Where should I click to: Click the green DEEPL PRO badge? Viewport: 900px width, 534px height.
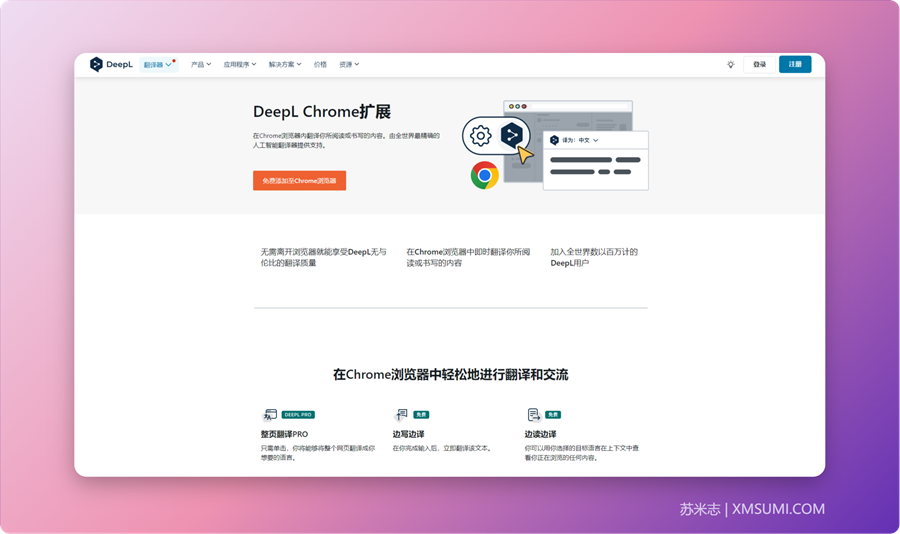(298, 414)
